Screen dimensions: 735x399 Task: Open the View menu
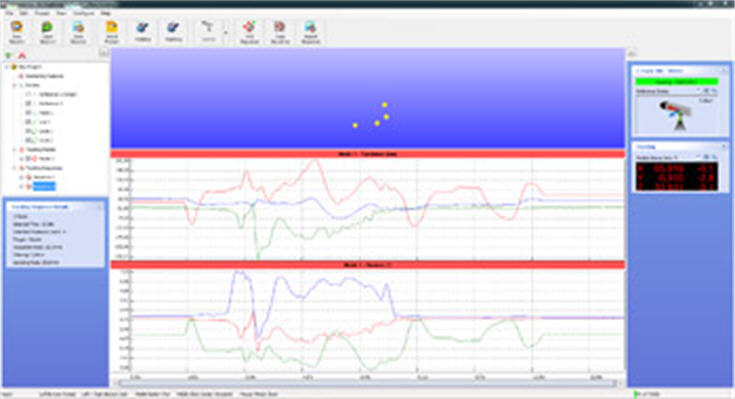(61, 13)
